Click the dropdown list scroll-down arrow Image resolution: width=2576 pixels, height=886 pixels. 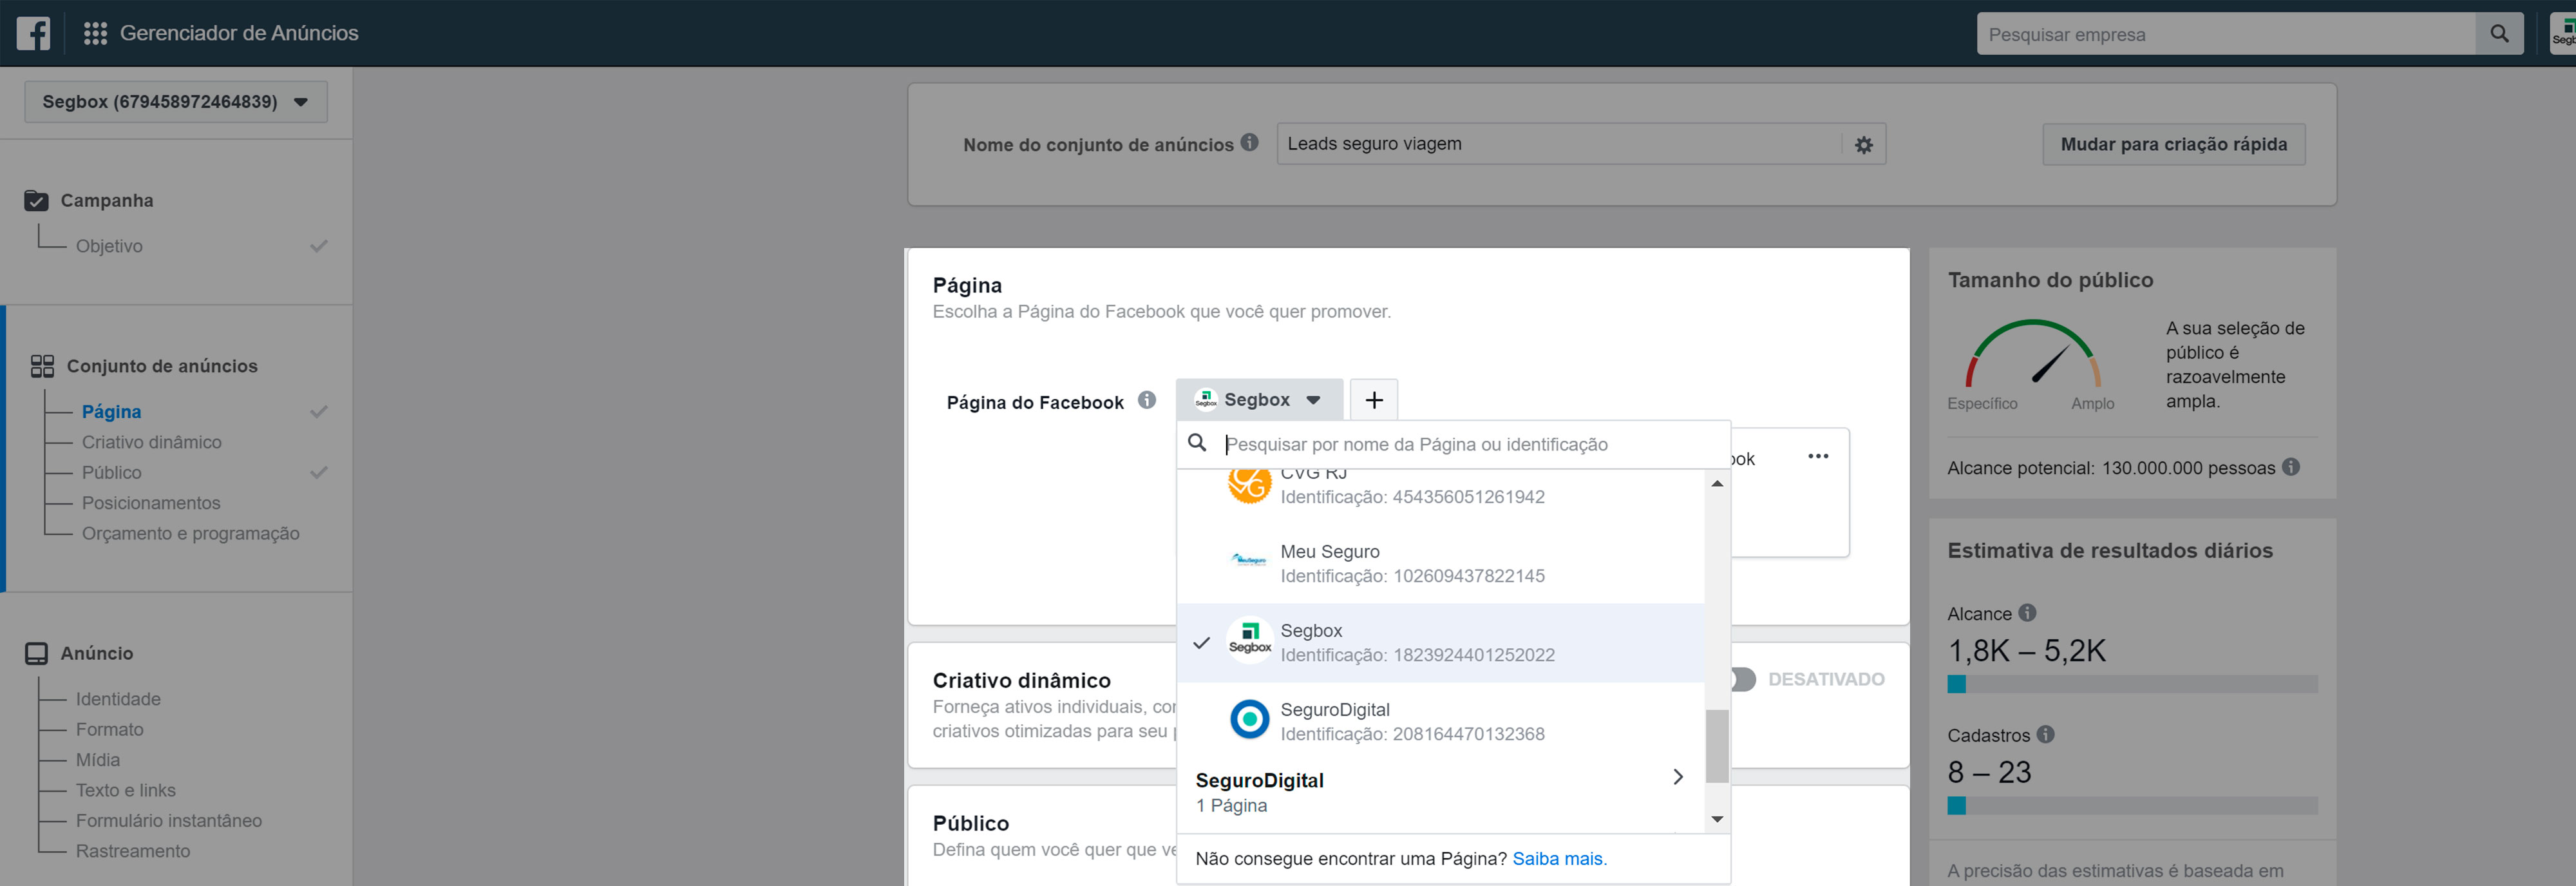(1717, 819)
